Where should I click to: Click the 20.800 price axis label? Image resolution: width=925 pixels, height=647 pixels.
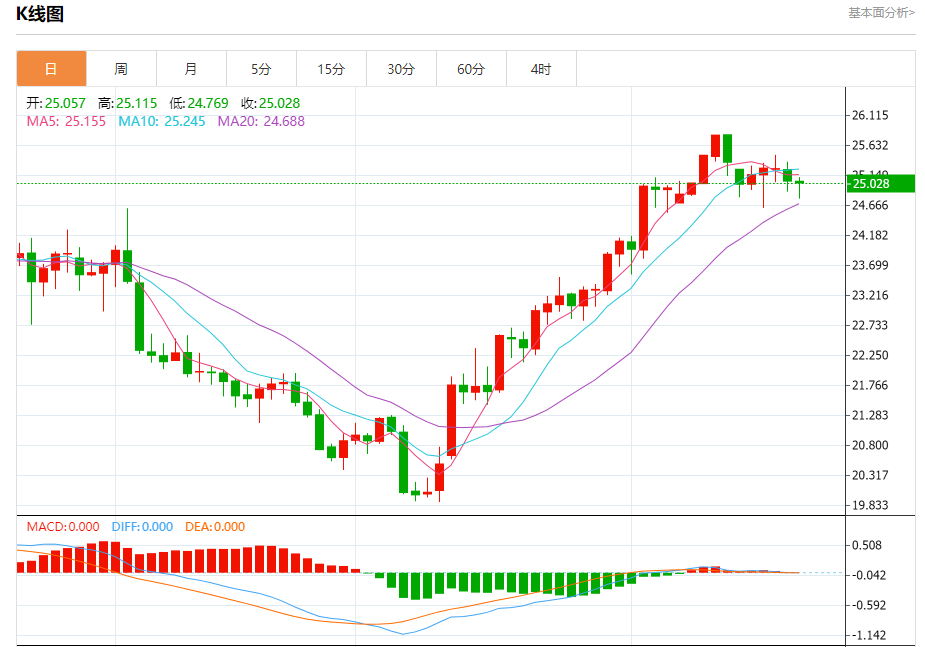click(x=870, y=445)
